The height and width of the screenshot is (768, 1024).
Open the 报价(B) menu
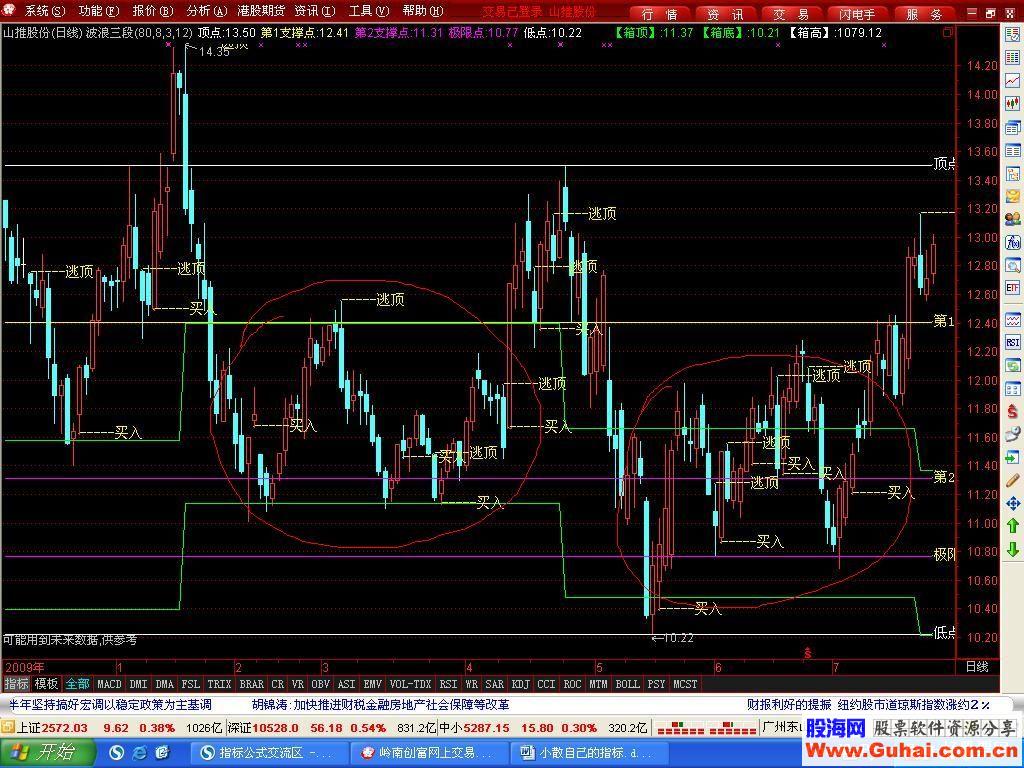pyautogui.click(x=153, y=11)
